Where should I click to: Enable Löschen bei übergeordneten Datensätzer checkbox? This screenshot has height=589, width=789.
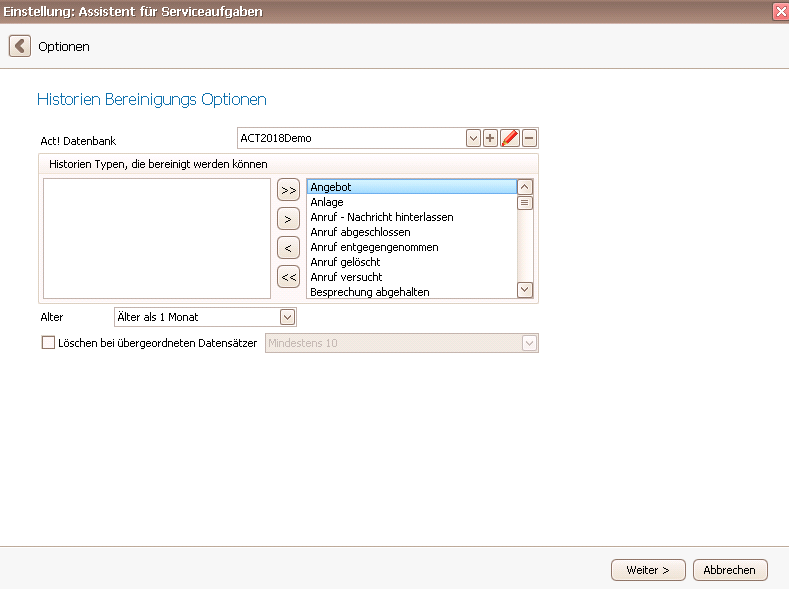(x=48, y=343)
